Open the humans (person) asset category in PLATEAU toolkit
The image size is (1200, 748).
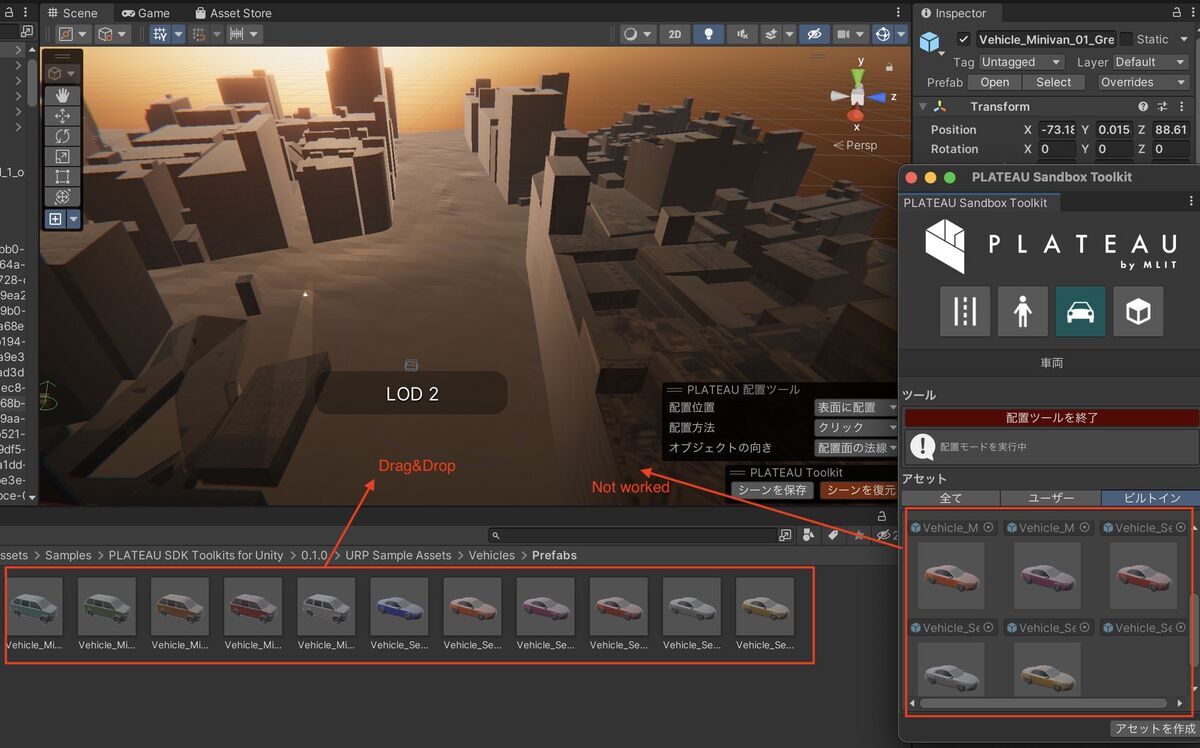point(1022,311)
